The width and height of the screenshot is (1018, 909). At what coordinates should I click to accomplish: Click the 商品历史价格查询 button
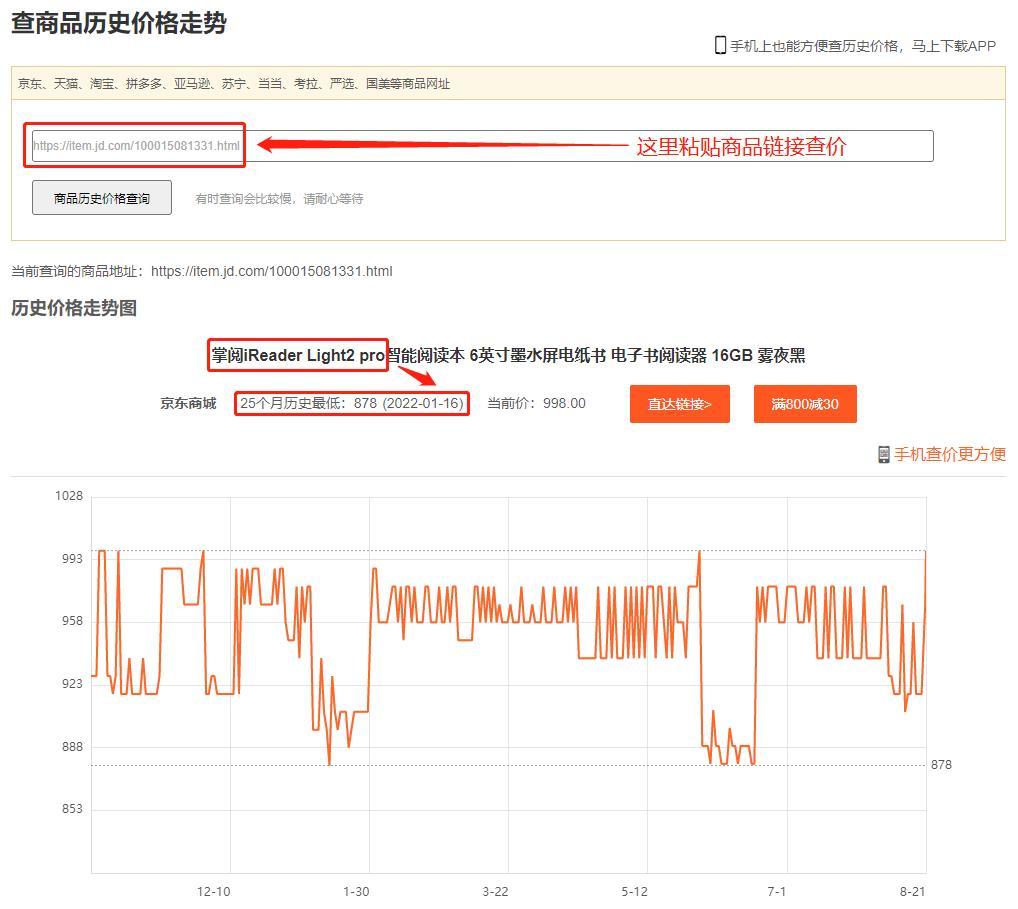[102, 198]
